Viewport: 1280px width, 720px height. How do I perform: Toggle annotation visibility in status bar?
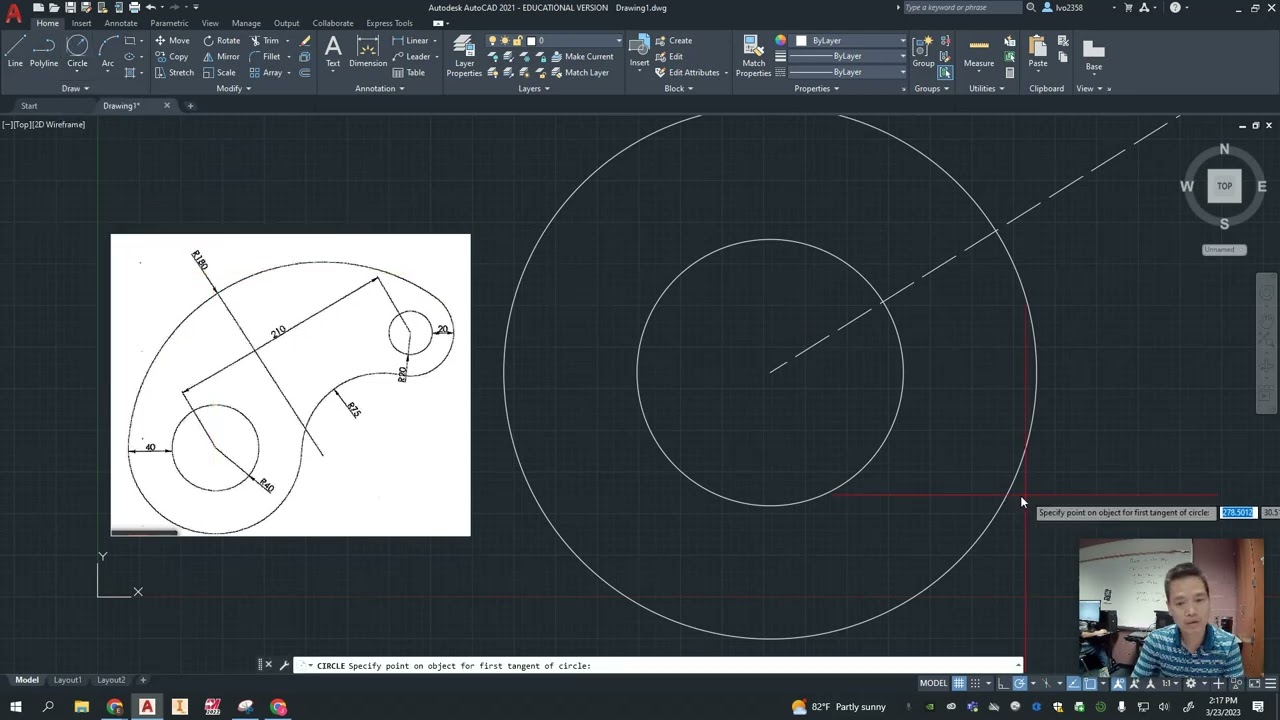tap(1119, 683)
